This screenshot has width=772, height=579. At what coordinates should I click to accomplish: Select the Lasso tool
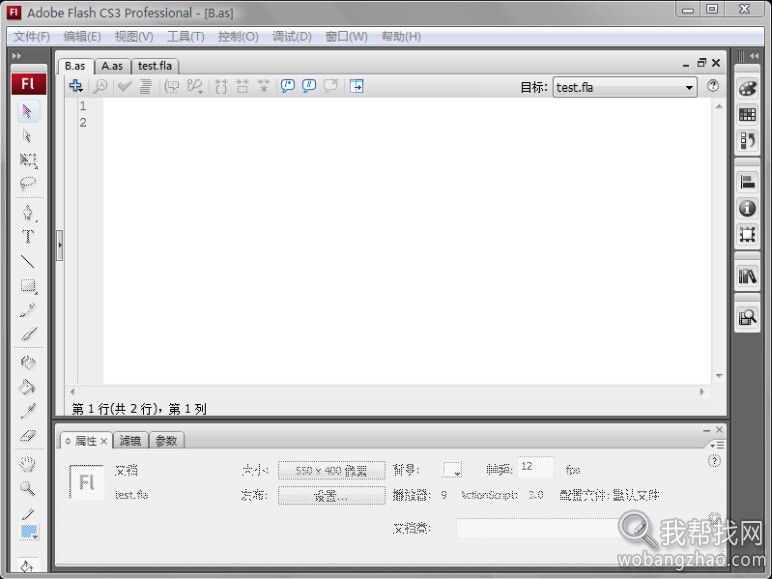[28, 183]
